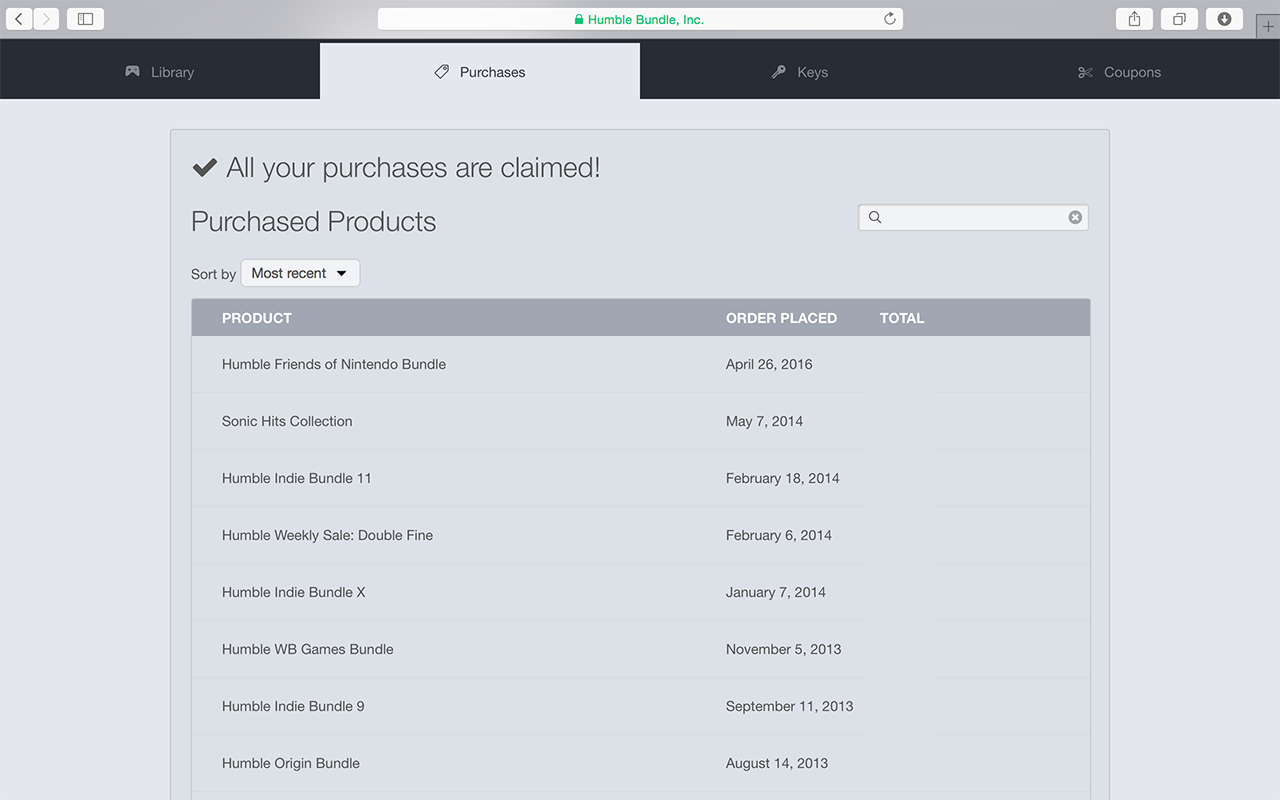
Task: Click the August 14, 2013 order date
Action: coord(777,763)
